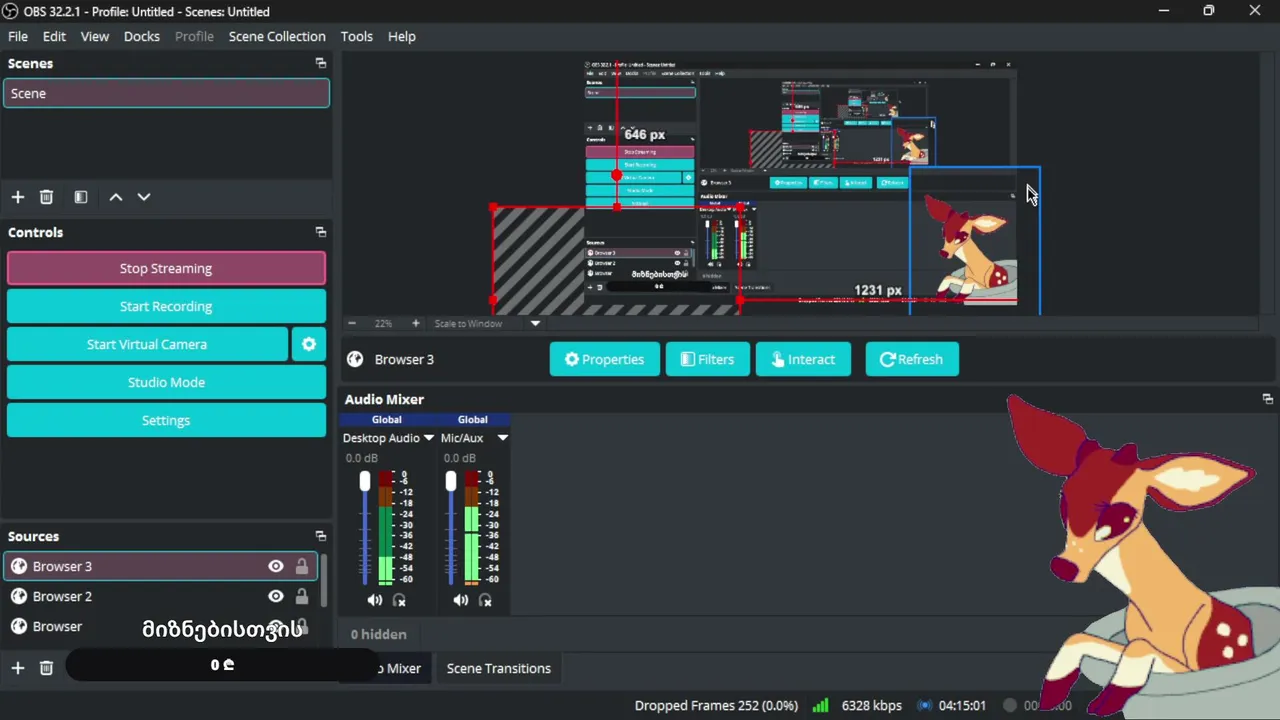
Task: Float the Scenes dock panel
Action: 321,63
